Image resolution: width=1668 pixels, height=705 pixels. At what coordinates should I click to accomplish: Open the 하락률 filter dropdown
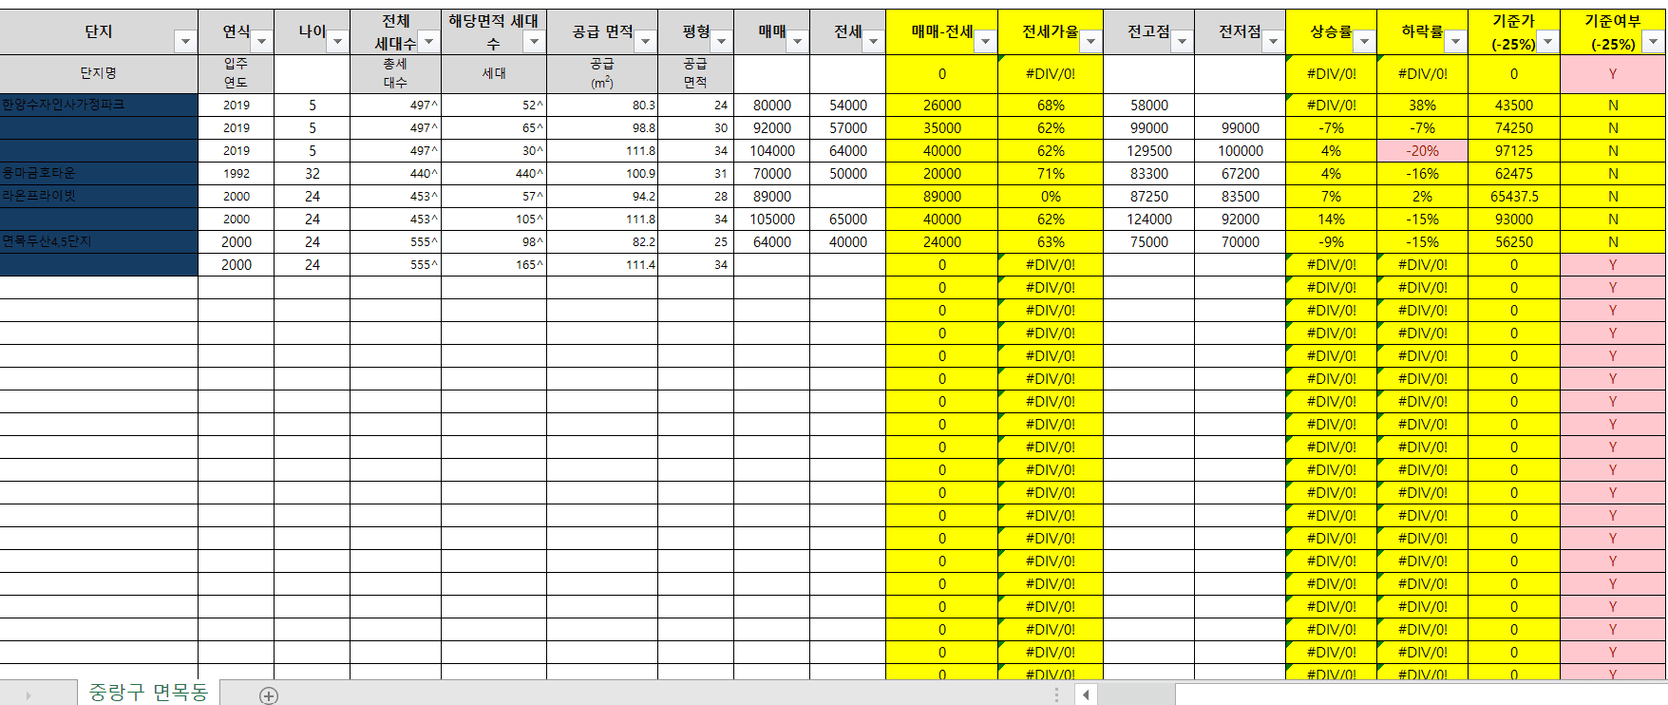pos(1455,41)
